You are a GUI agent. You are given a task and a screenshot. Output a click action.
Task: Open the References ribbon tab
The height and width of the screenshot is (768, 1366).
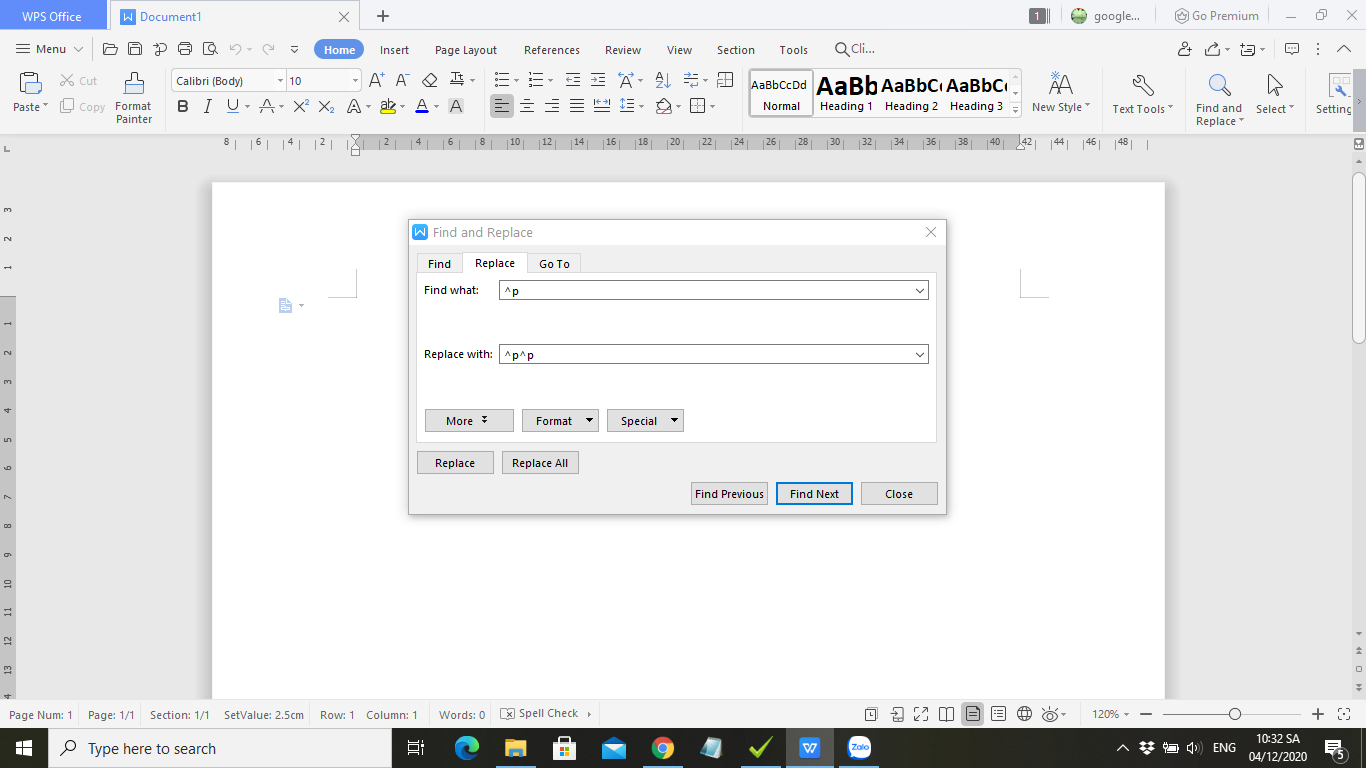pyautogui.click(x=551, y=49)
